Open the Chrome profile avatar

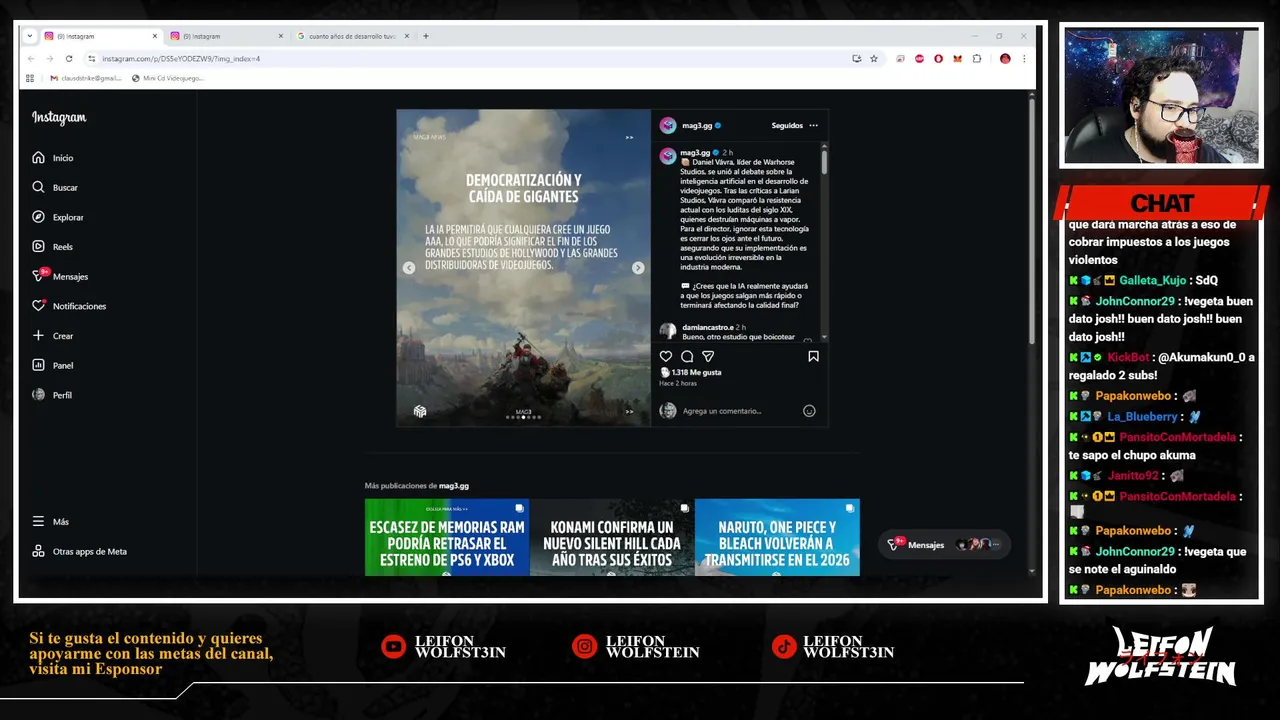click(x=1005, y=59)
